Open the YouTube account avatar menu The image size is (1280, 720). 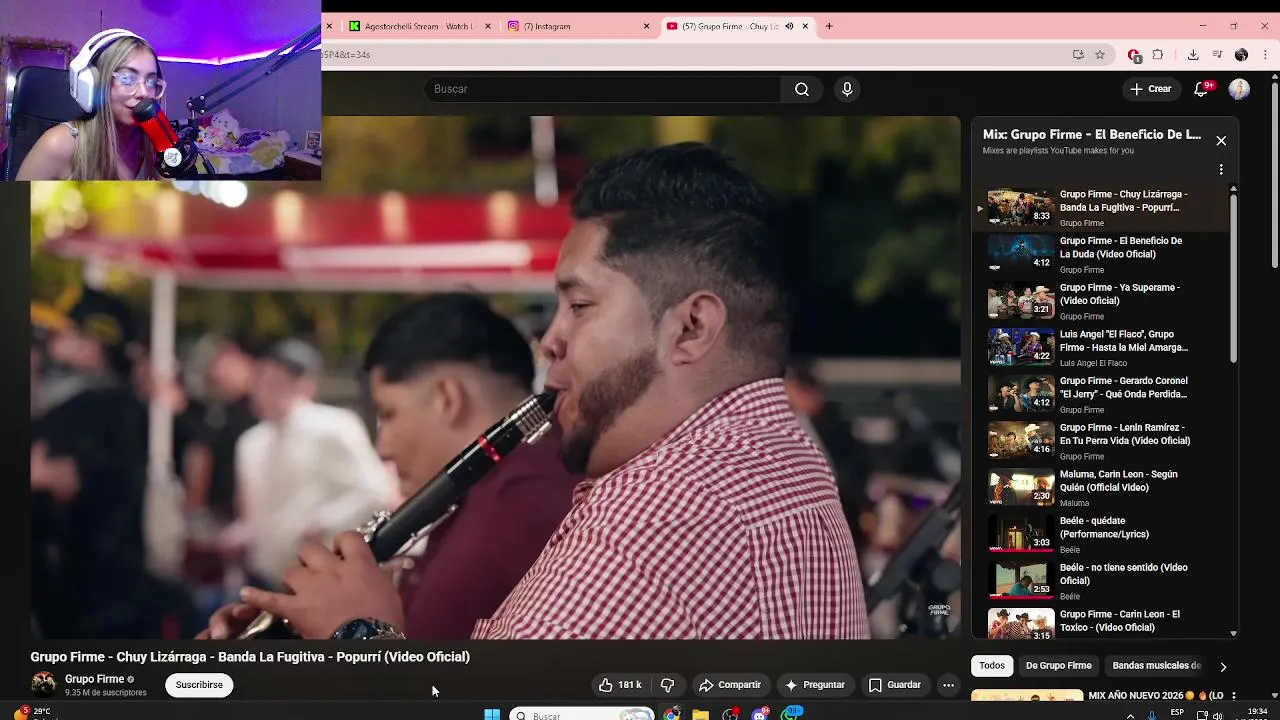1239,89
